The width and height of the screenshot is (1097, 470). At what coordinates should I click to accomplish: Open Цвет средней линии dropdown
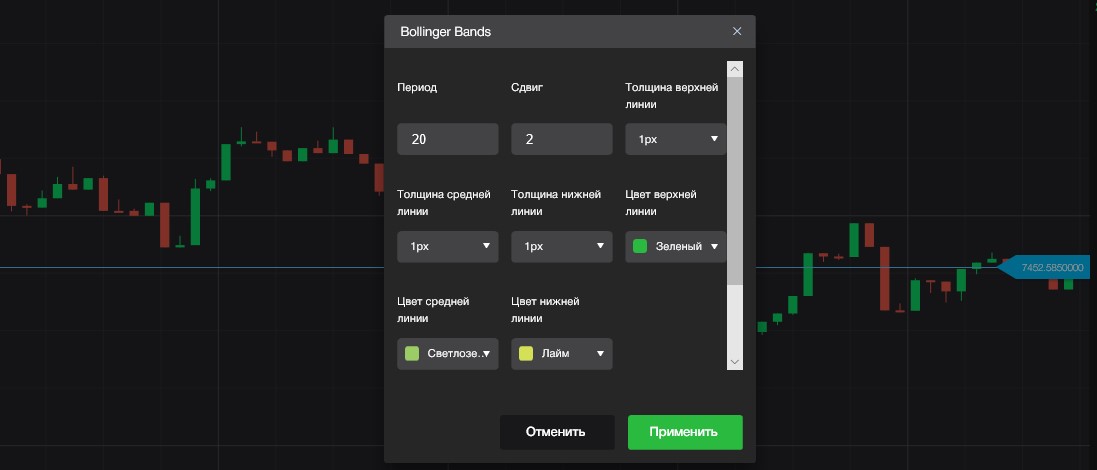coord(448,354)
